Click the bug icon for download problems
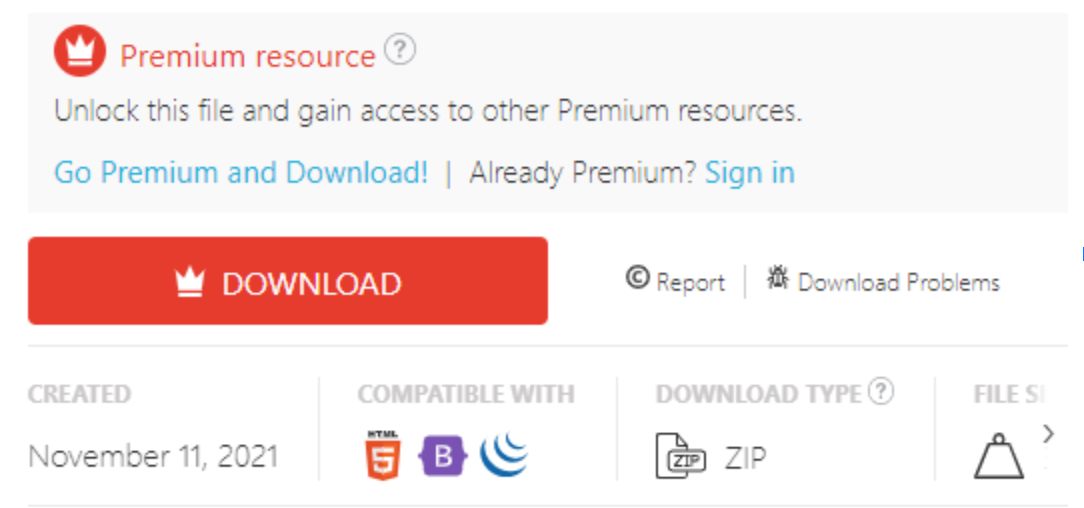This screenshot has height=508, width=1084. click(778, 277)
